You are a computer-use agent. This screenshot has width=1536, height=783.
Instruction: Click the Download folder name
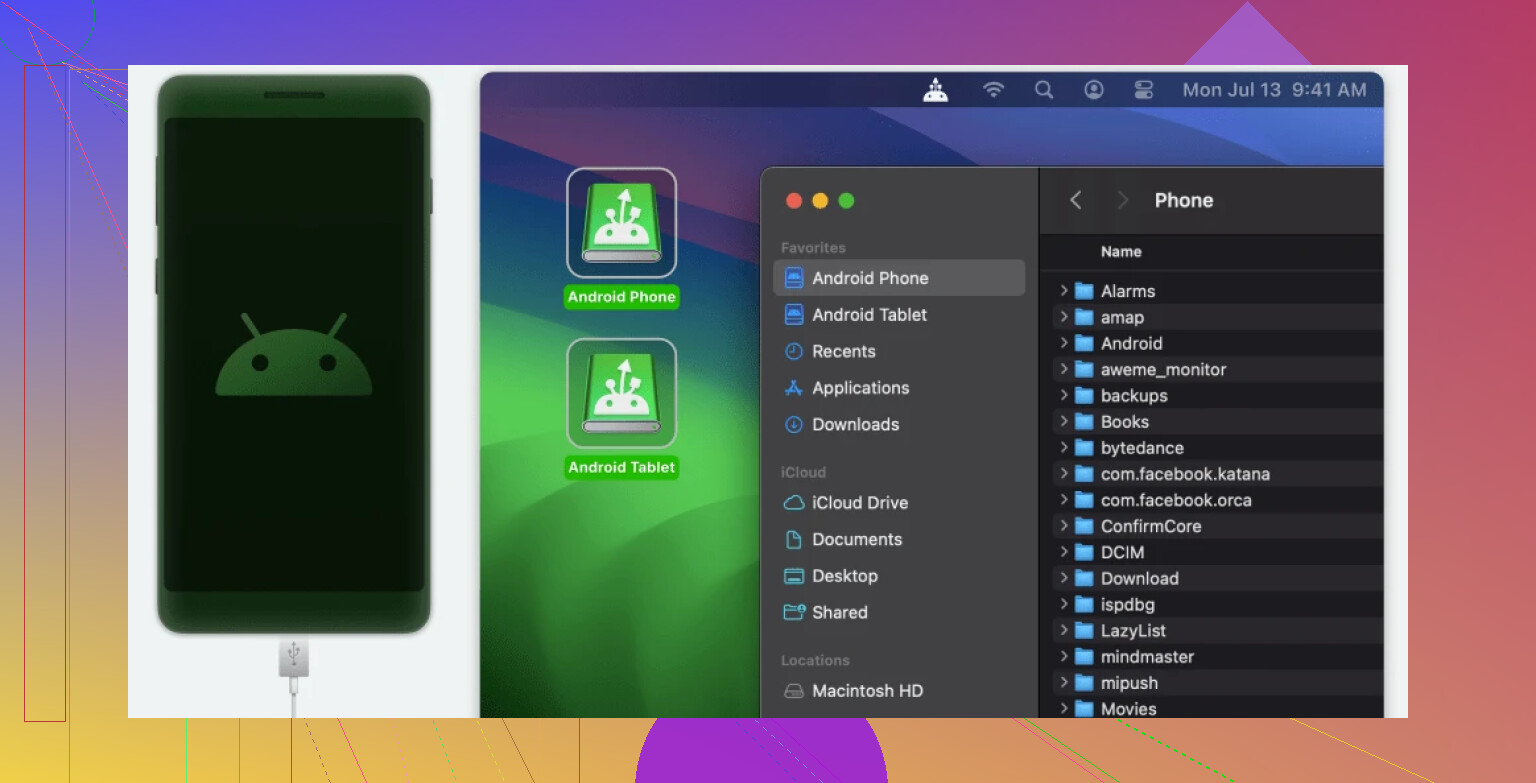click(x=1140, y=578)
